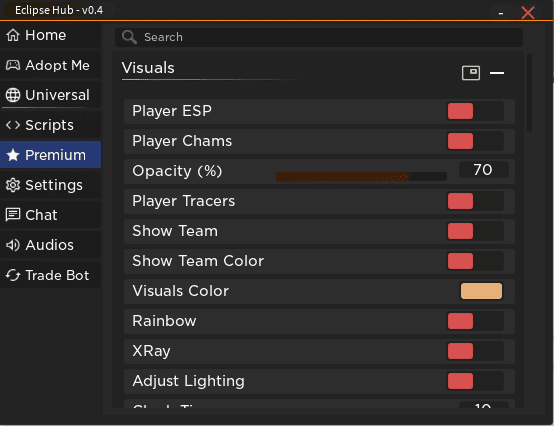Click the Eclipse Hub - v0.4 title text
Viewport: 554px width, 426px height.
click(59, 10)
